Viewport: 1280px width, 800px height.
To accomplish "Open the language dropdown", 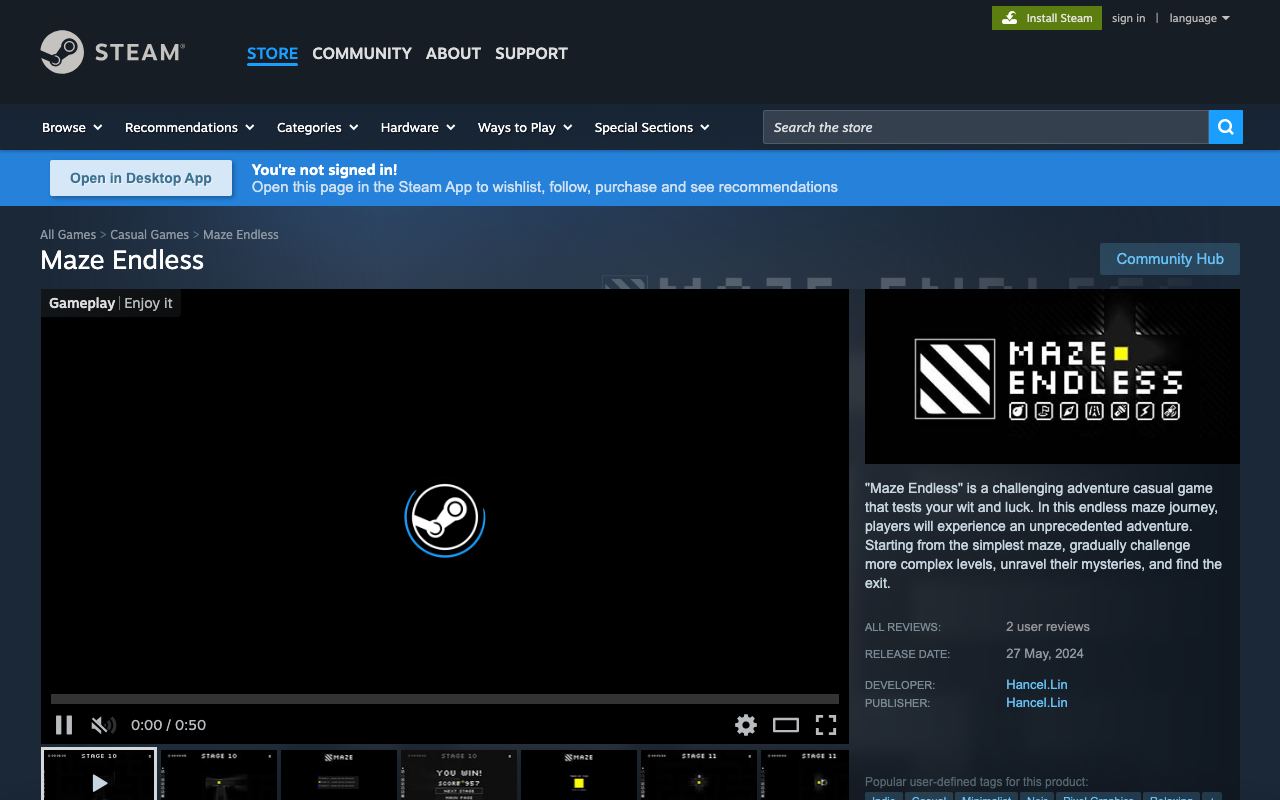I will (1199, 18).
